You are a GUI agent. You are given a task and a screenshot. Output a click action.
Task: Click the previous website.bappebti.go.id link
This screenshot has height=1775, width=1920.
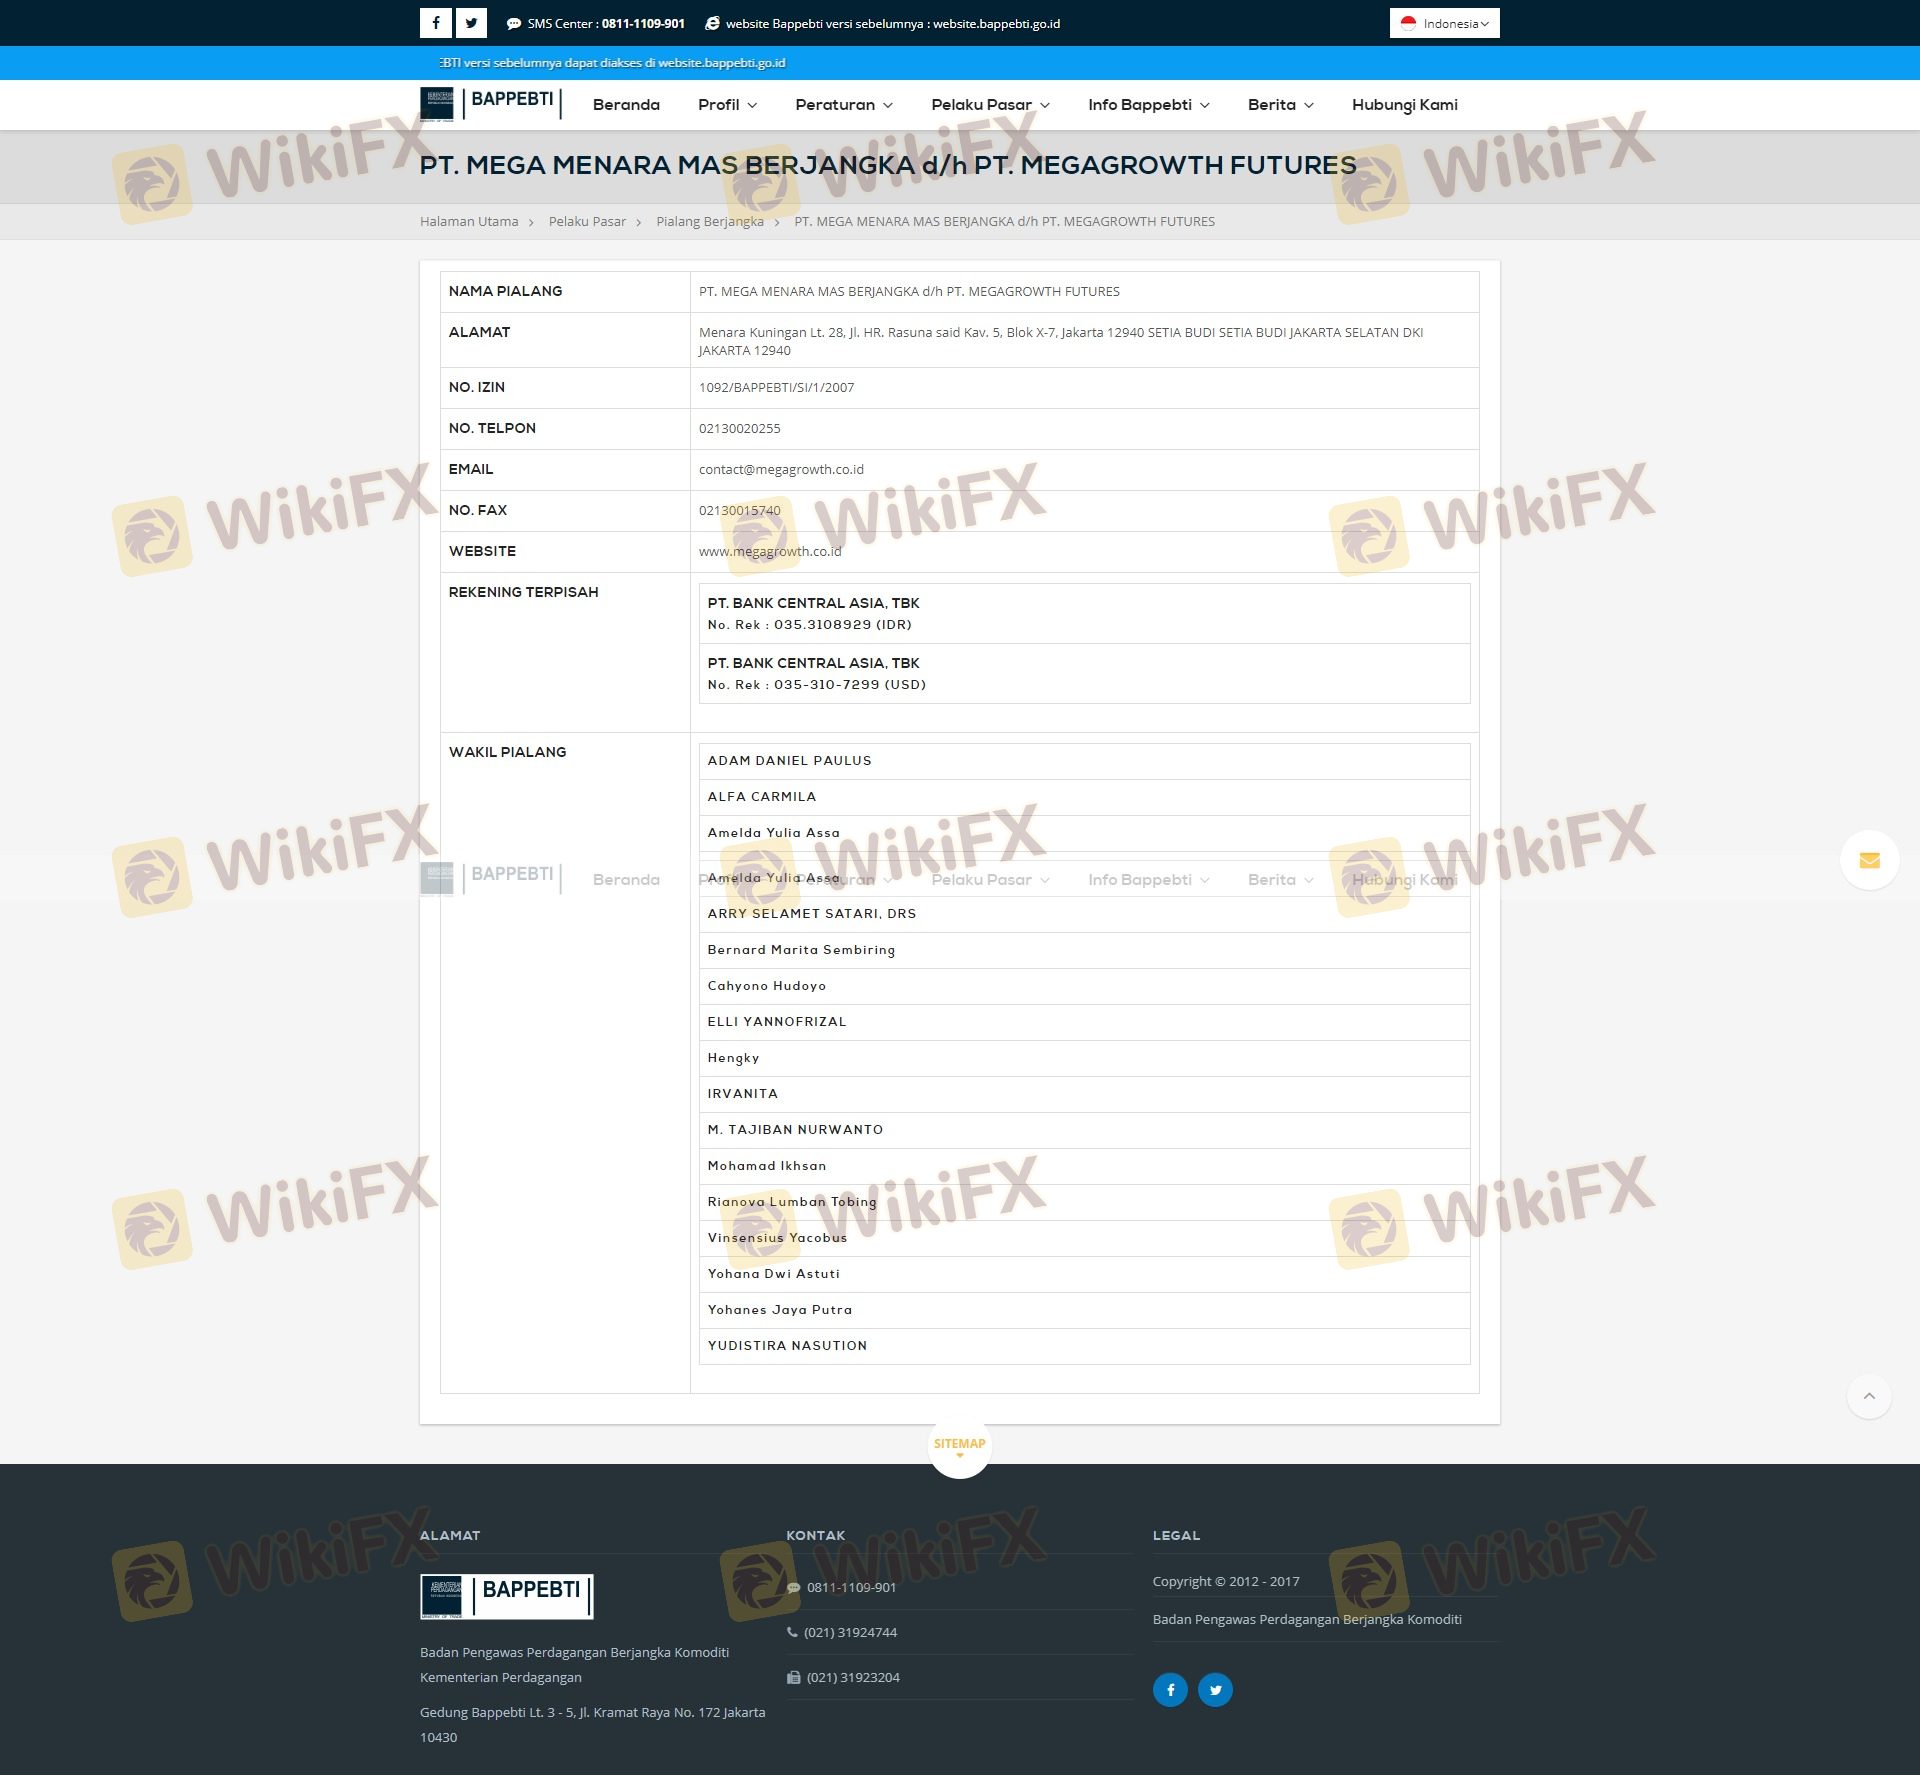(996, 24)
